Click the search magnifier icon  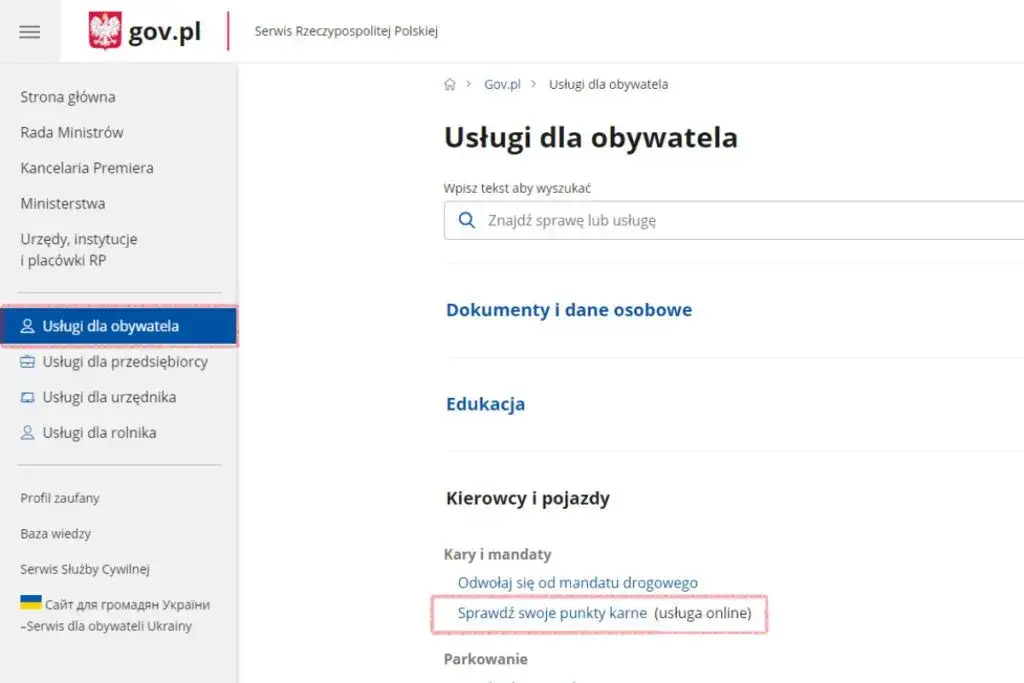click(x=466, y=220)
